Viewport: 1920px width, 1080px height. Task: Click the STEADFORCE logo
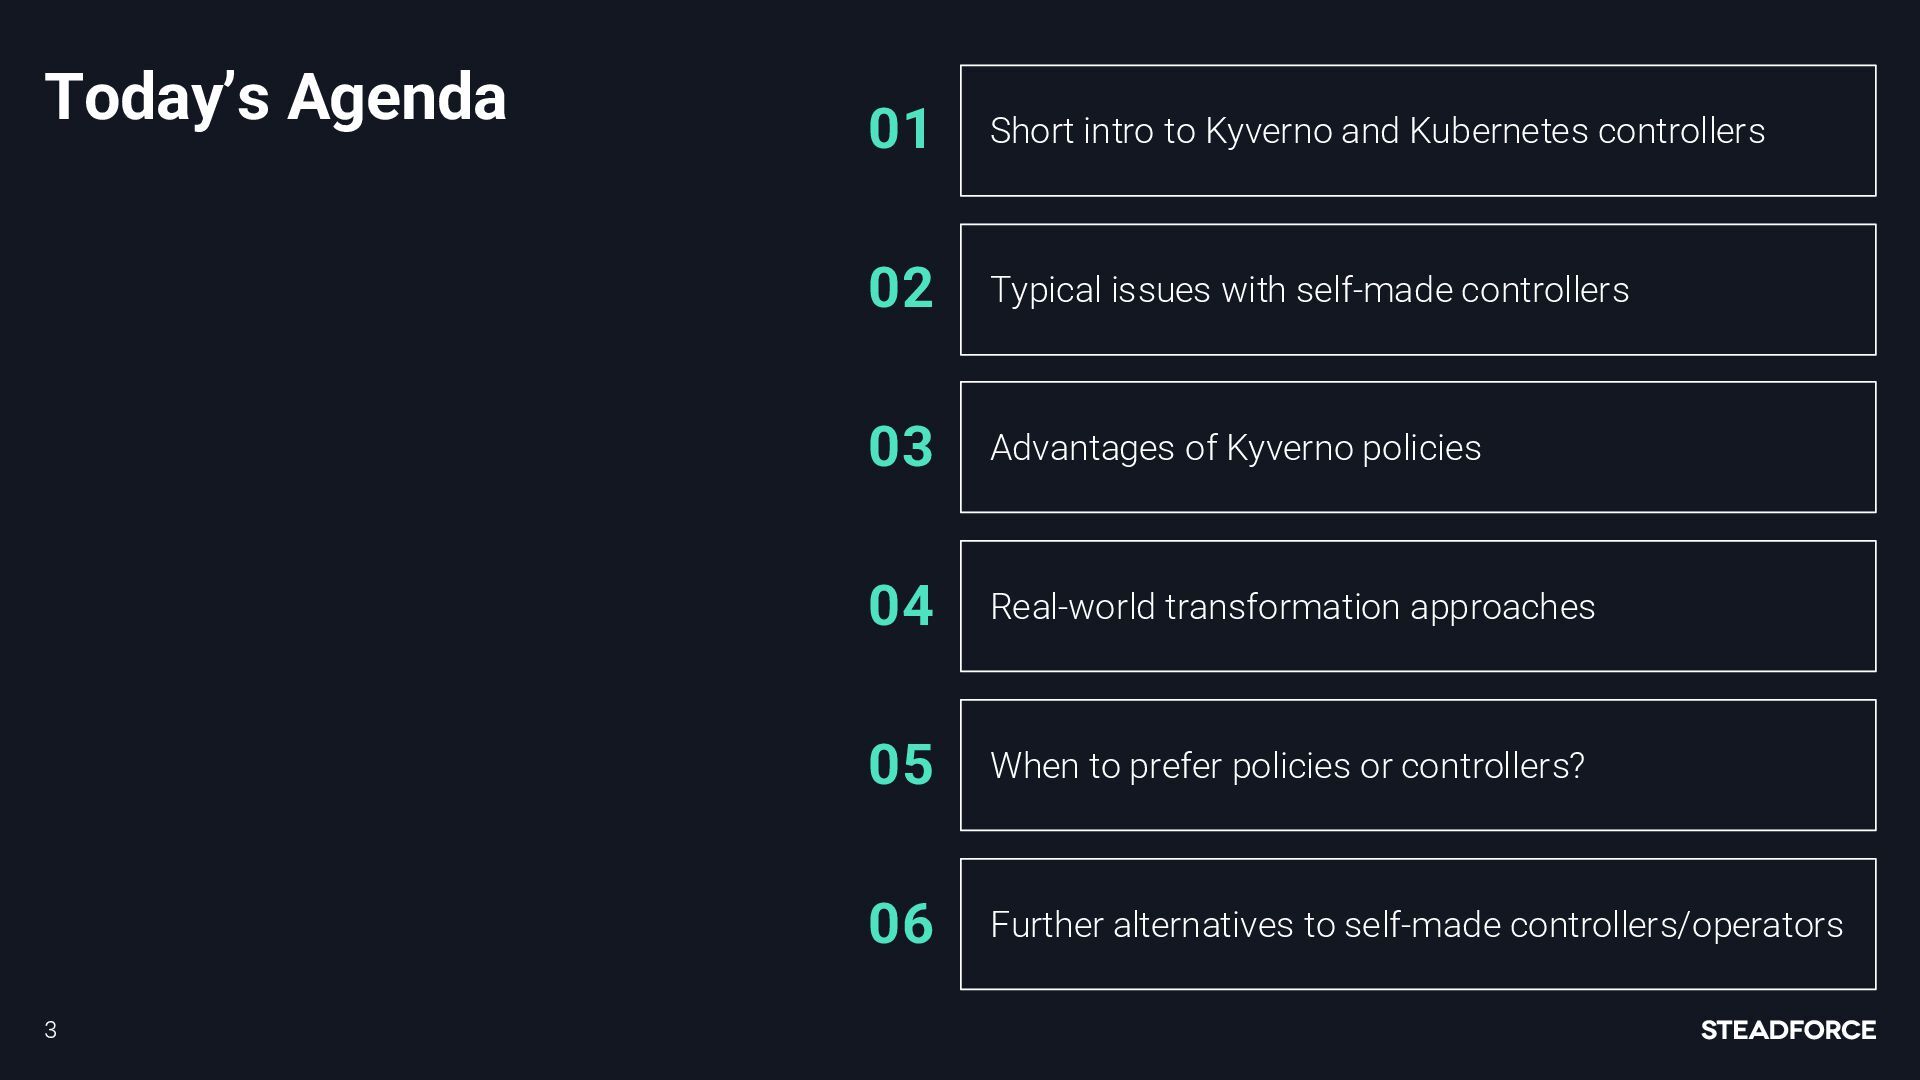[x=1788, y=1030]
